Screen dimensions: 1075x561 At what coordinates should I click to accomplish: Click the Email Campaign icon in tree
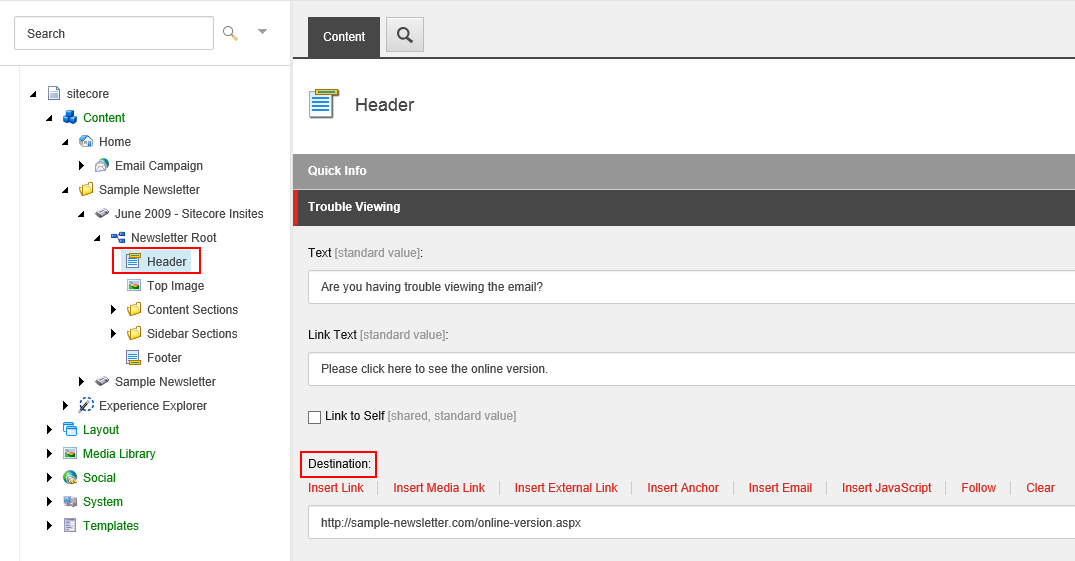[x=102, y=166]
